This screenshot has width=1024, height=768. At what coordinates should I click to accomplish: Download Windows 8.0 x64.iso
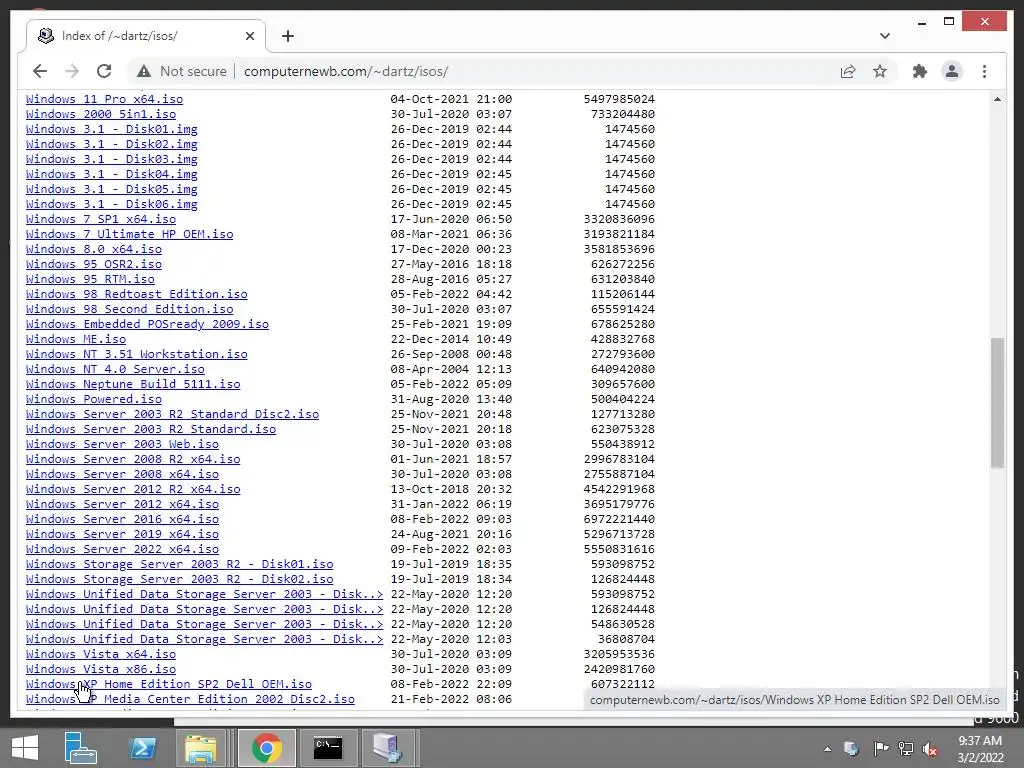coord(94,249)
